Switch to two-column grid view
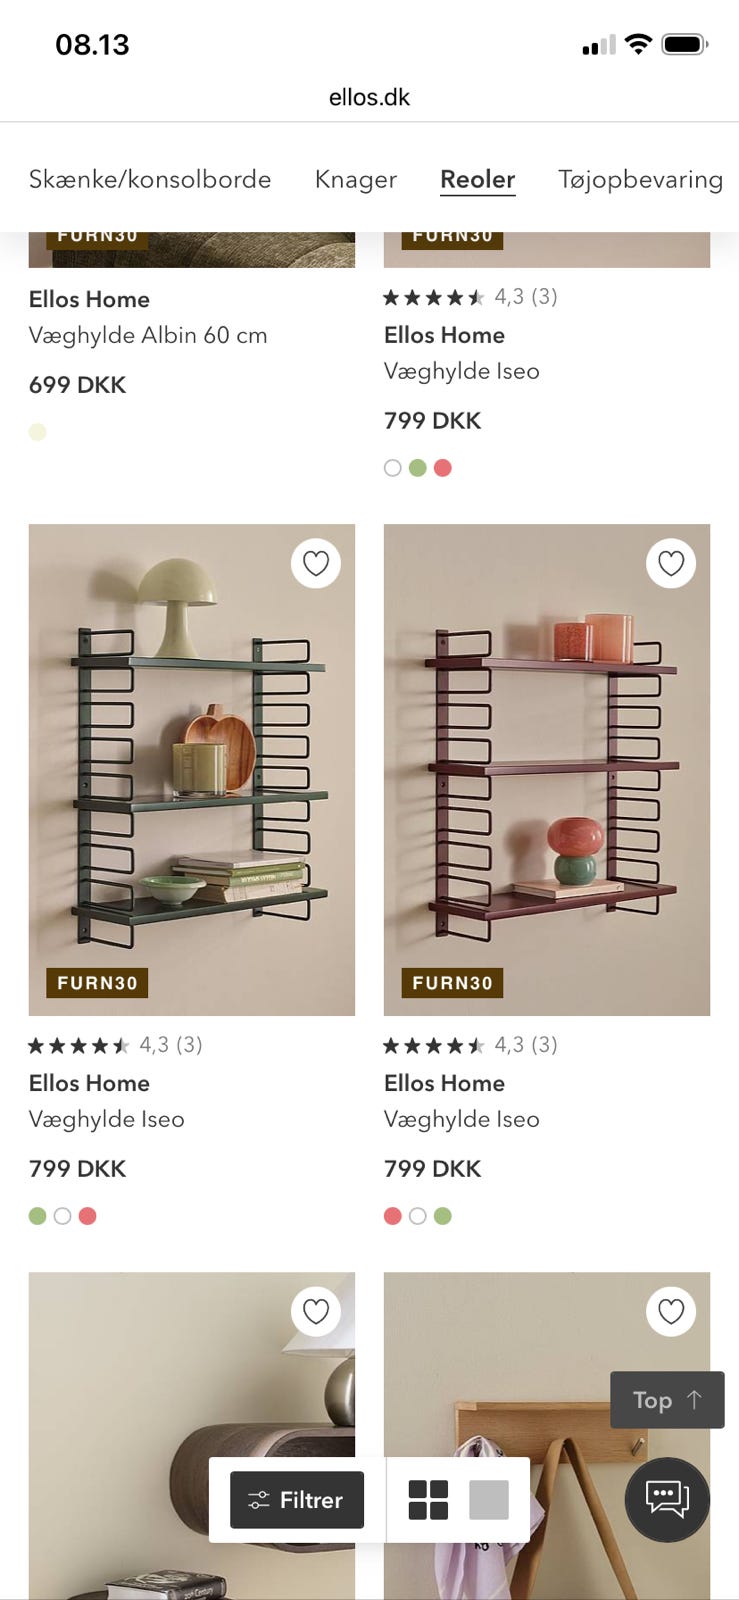 [x=428, y=1500]
